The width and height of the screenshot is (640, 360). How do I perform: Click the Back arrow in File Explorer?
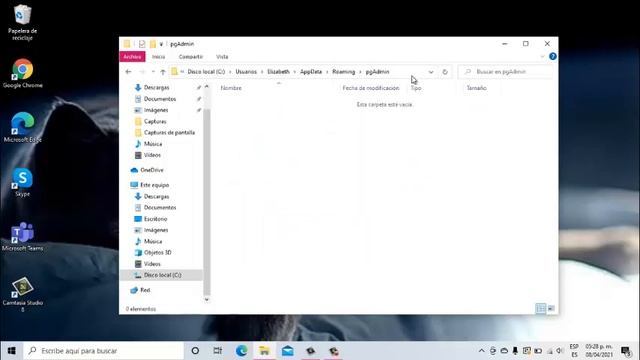coord(129,72)
